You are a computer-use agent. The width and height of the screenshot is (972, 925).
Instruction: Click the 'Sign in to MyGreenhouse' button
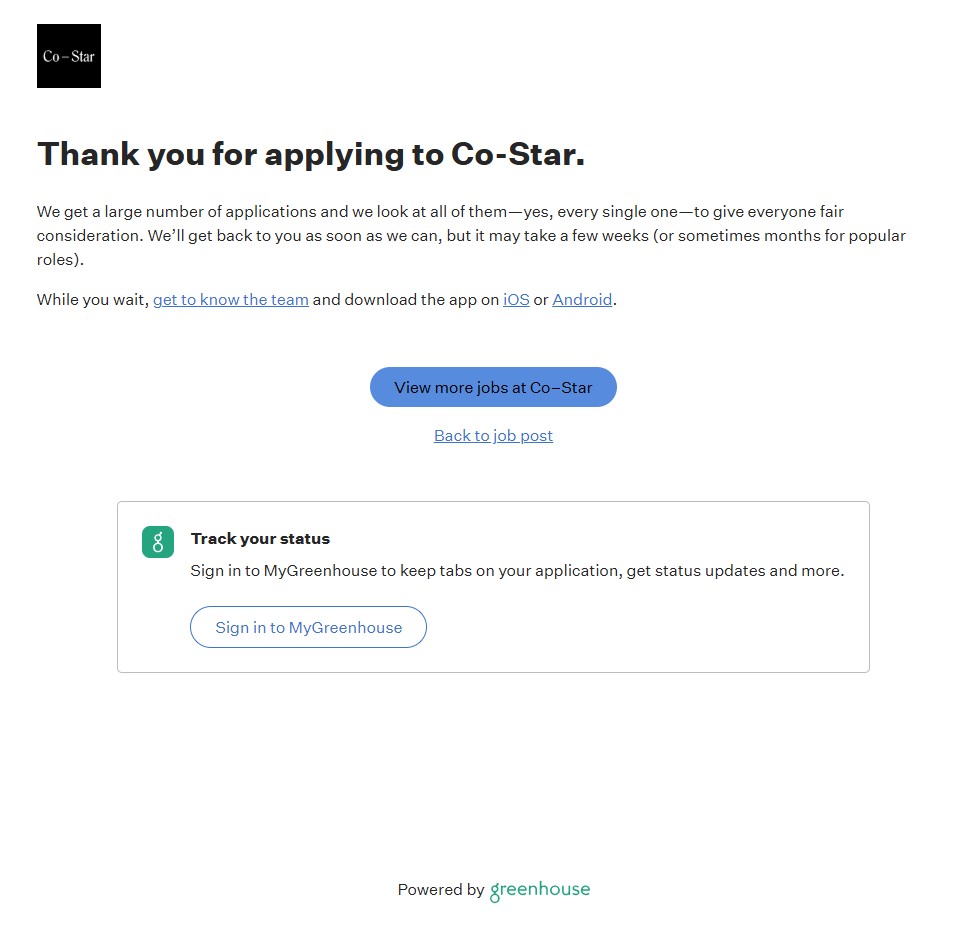tap(308, 627)
